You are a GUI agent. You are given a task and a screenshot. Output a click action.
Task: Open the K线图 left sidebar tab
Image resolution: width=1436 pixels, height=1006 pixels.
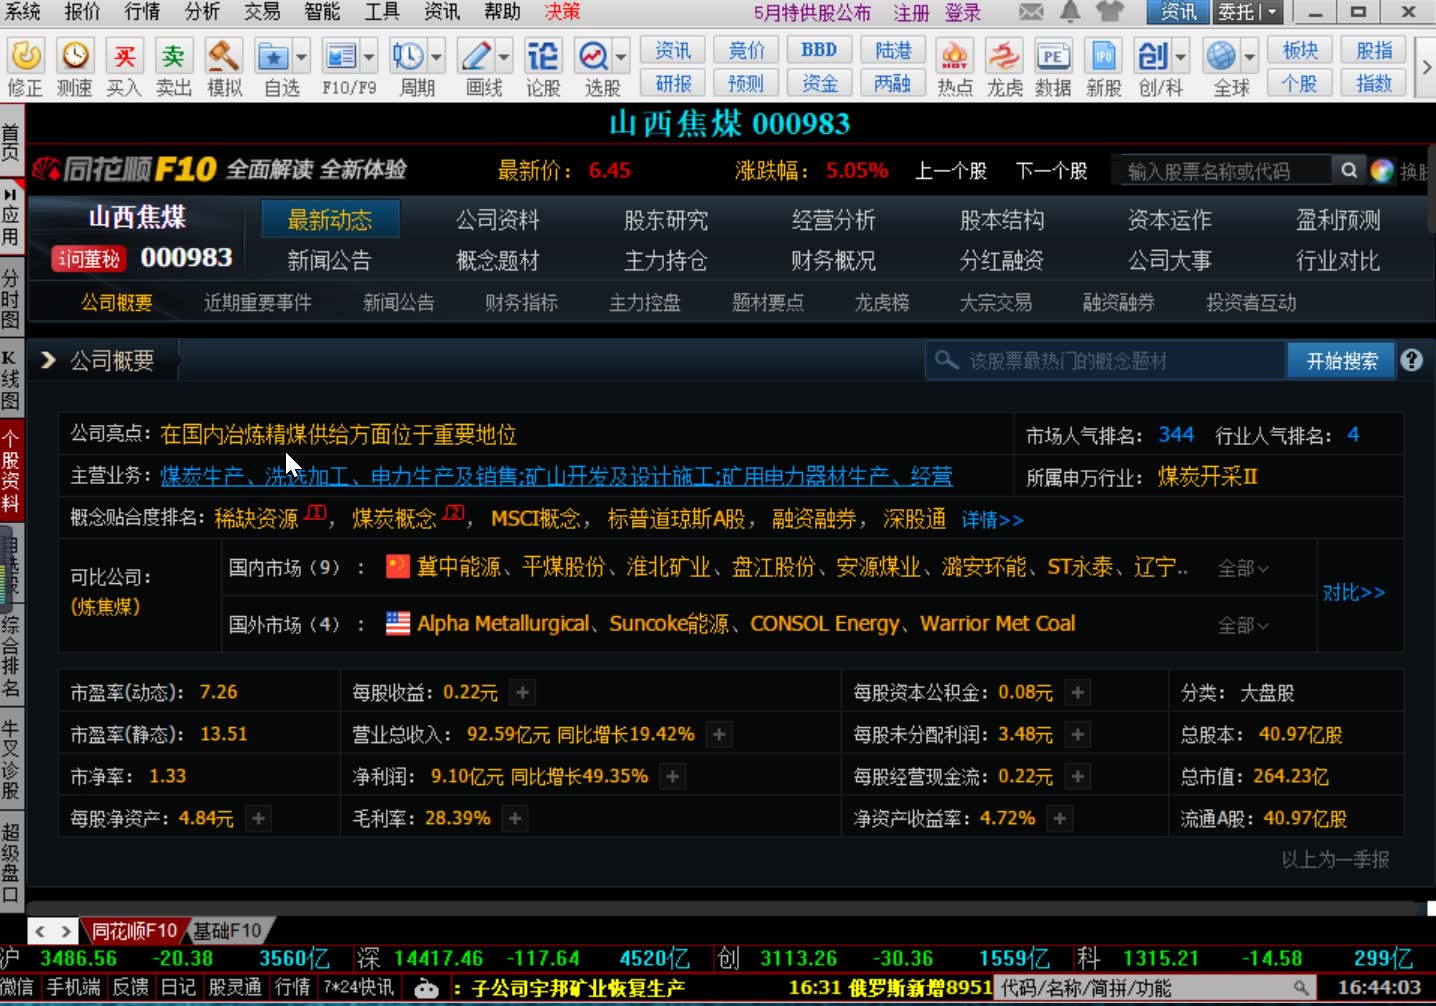10,382
